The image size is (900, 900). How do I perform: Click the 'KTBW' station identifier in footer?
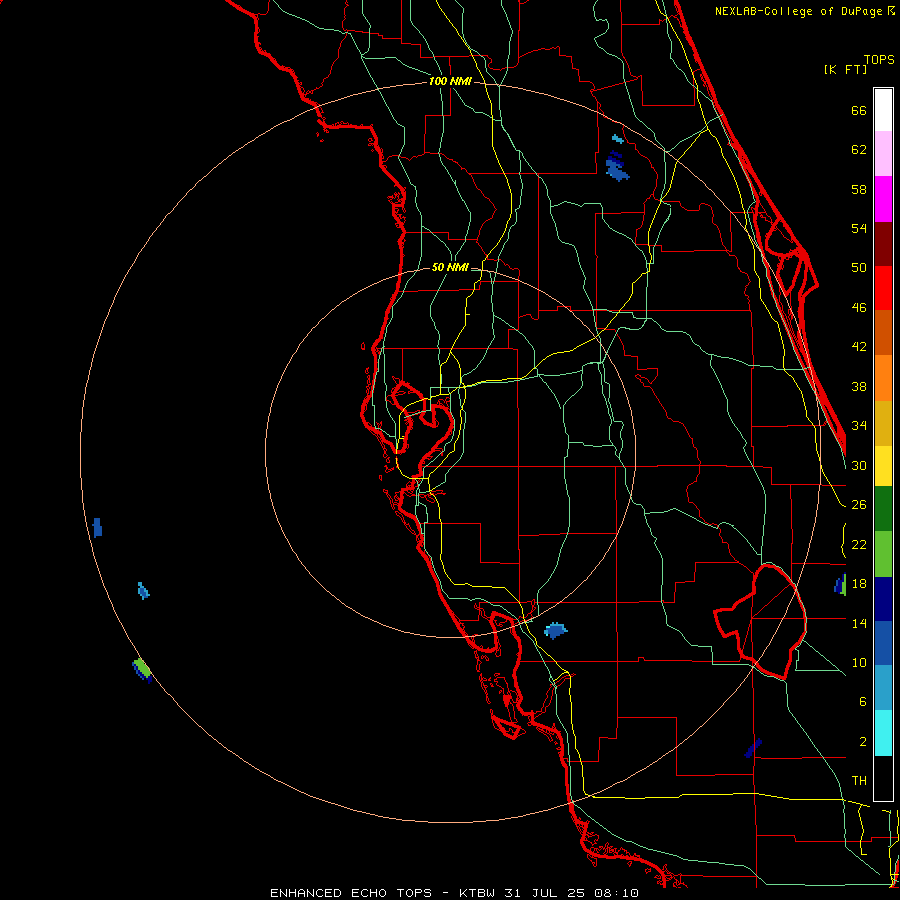476,893
